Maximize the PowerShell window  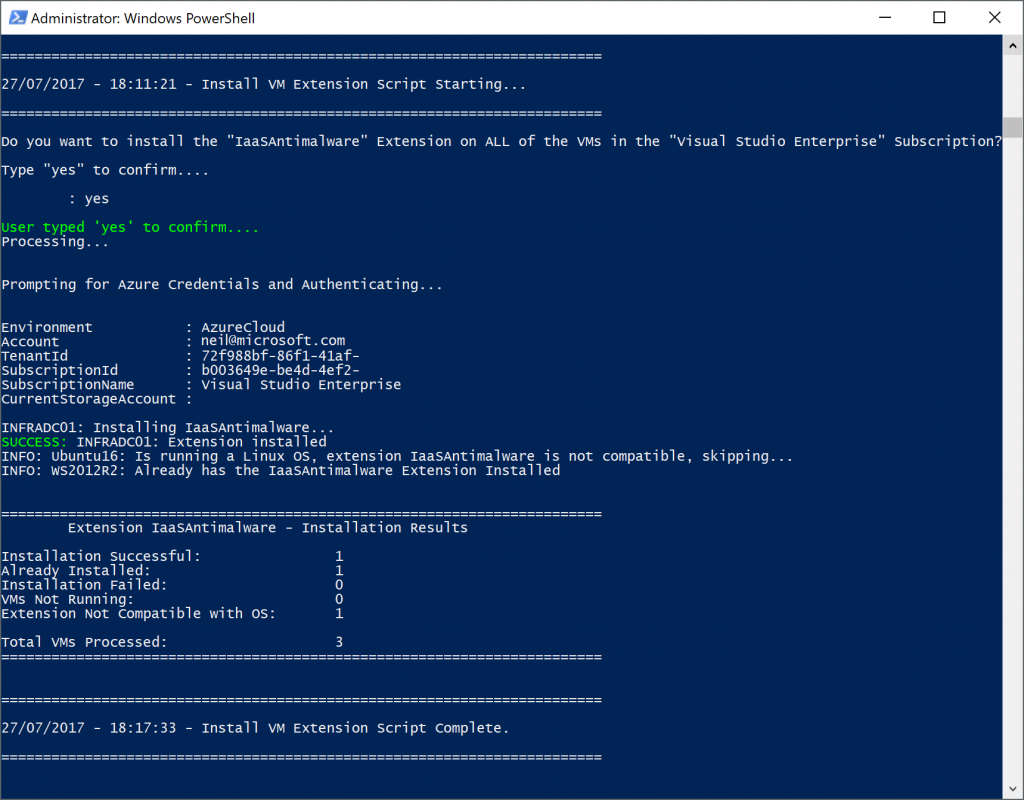tap(939, 17)
